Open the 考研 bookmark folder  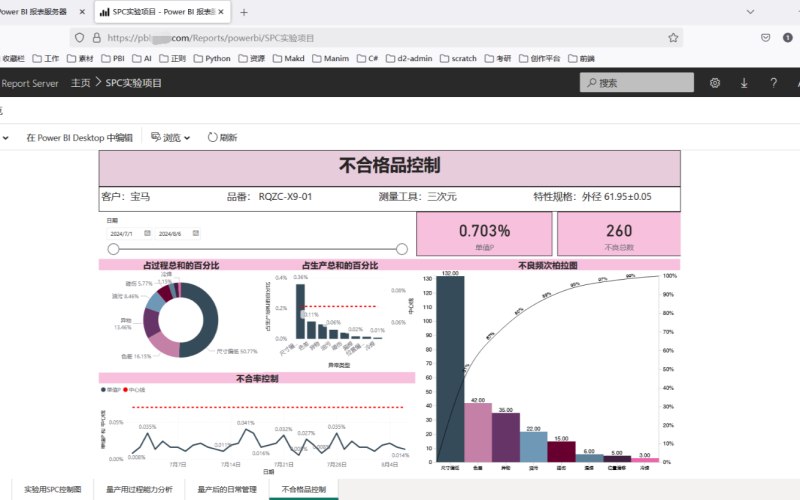498,59
